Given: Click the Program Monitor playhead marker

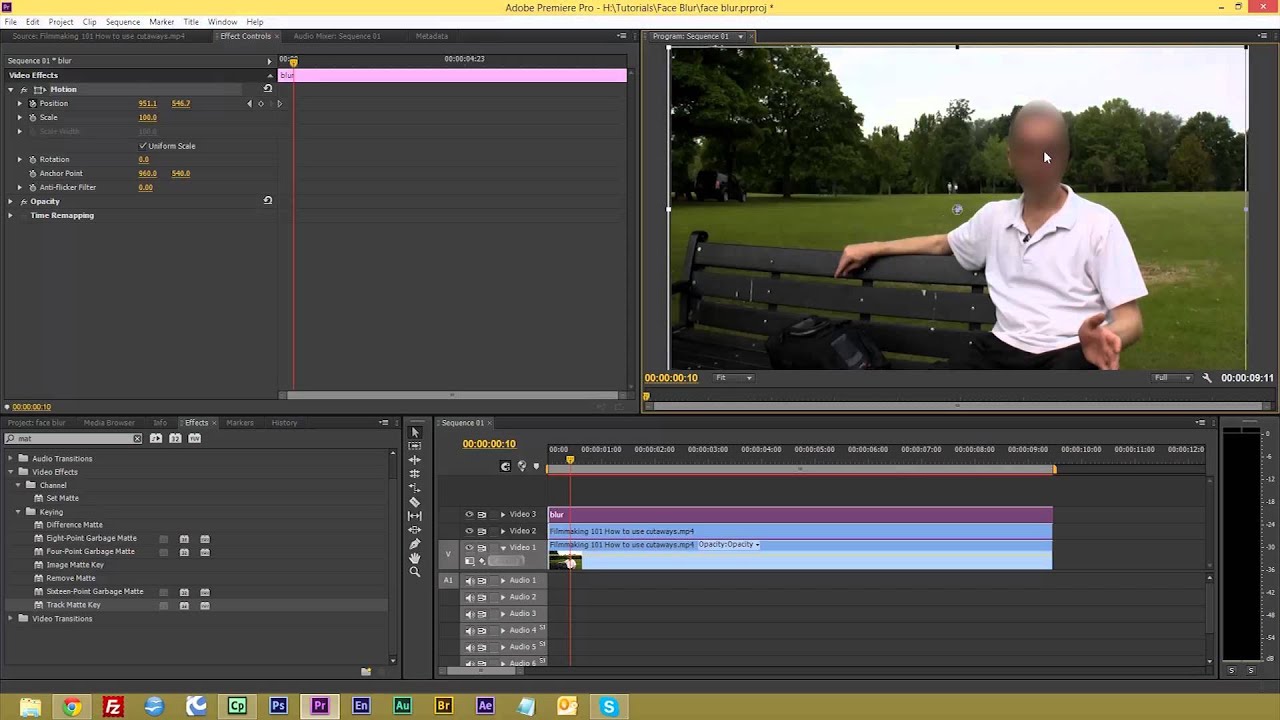Looking at the screenshot, I should [x=646, y=396].
